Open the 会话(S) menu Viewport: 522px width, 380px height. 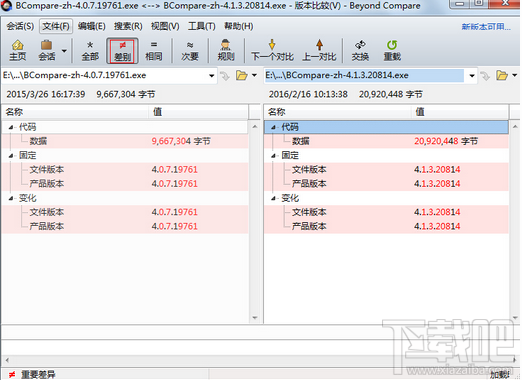point(20,26)
